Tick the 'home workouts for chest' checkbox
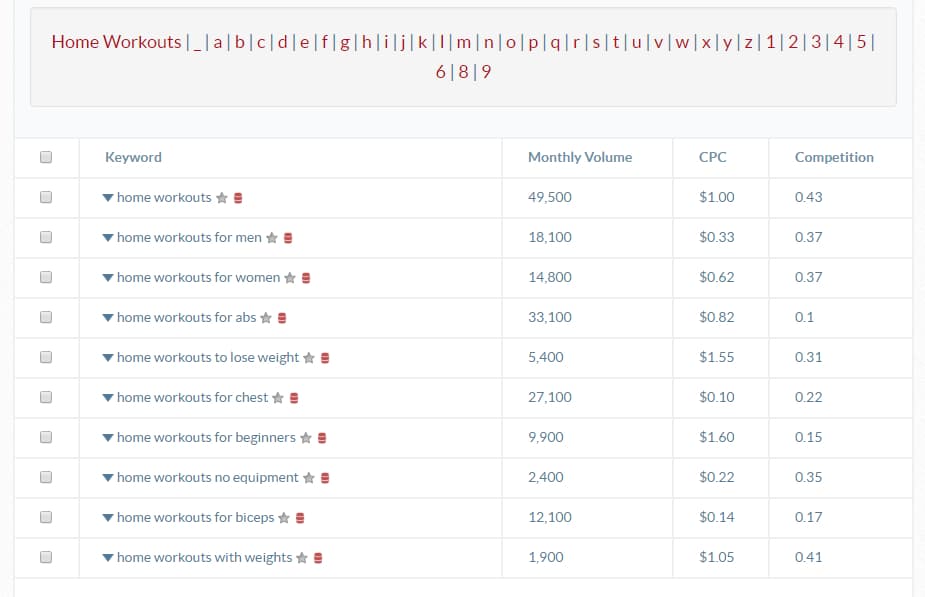 (45, 397)
